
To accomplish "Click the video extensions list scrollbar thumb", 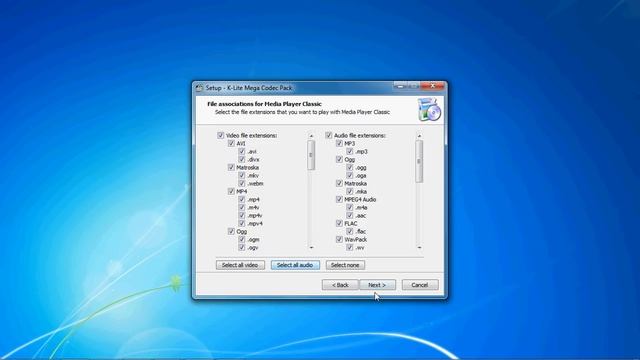I will point(311,155).
